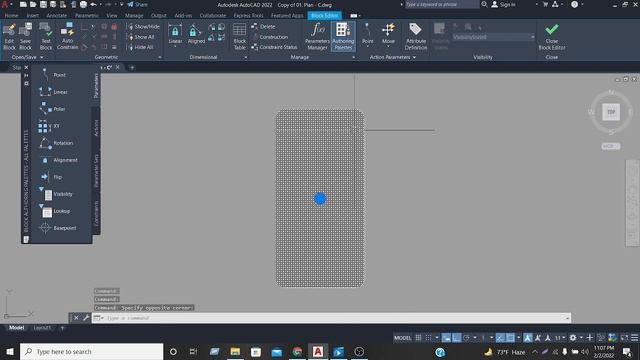Apply Auto Constrain
640x360 pixels.
(x=67, y=36)
